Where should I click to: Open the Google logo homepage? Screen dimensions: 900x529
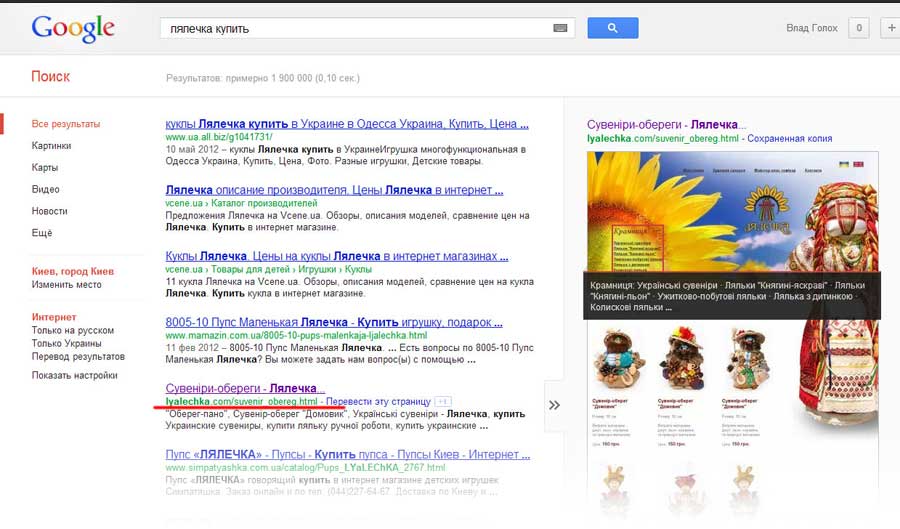(73, 28)
